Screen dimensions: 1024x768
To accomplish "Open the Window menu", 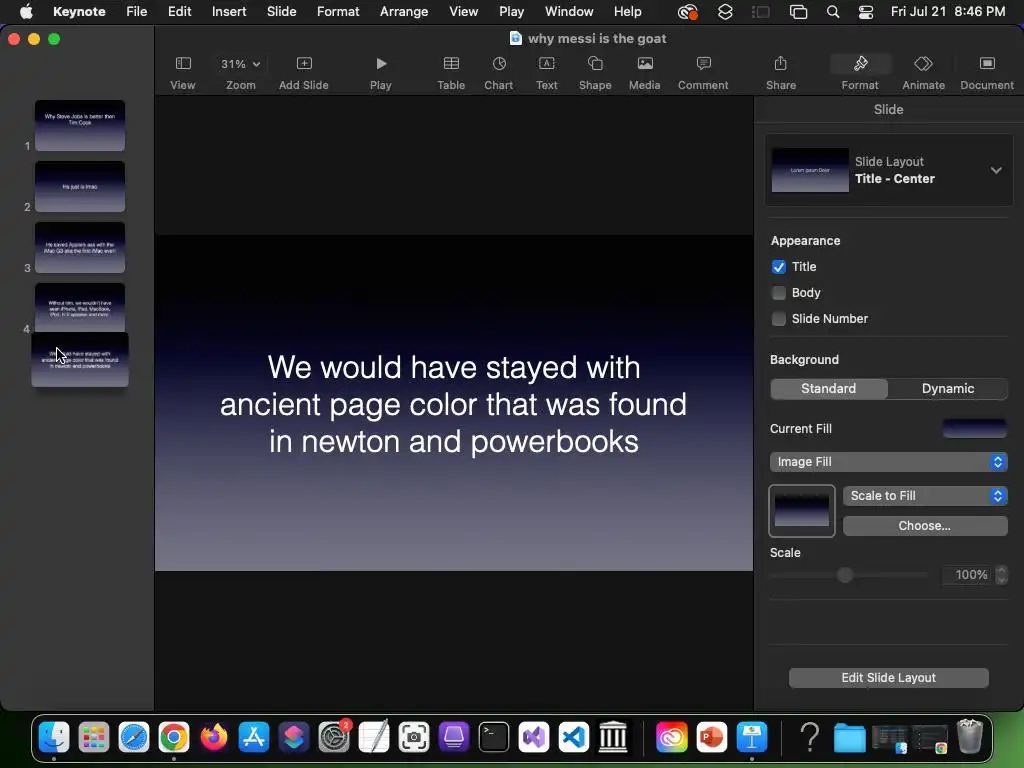I will coord(569,12).
